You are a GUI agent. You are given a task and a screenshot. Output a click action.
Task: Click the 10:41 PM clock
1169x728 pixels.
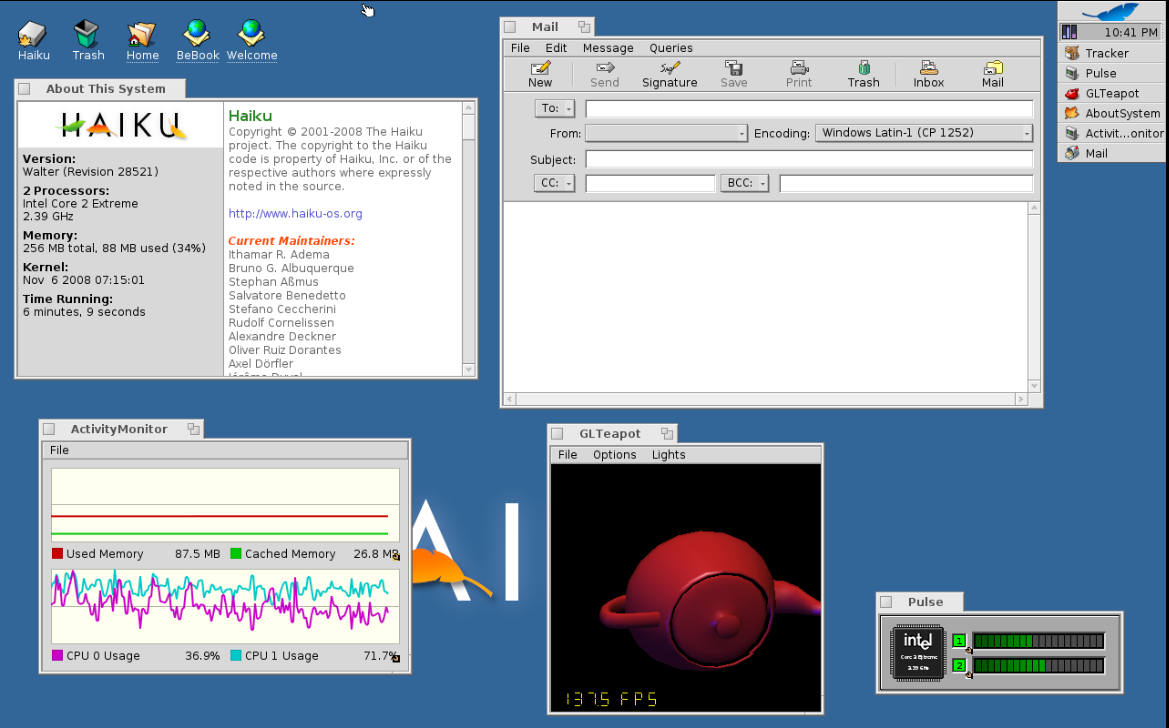tap(1131, 32)
